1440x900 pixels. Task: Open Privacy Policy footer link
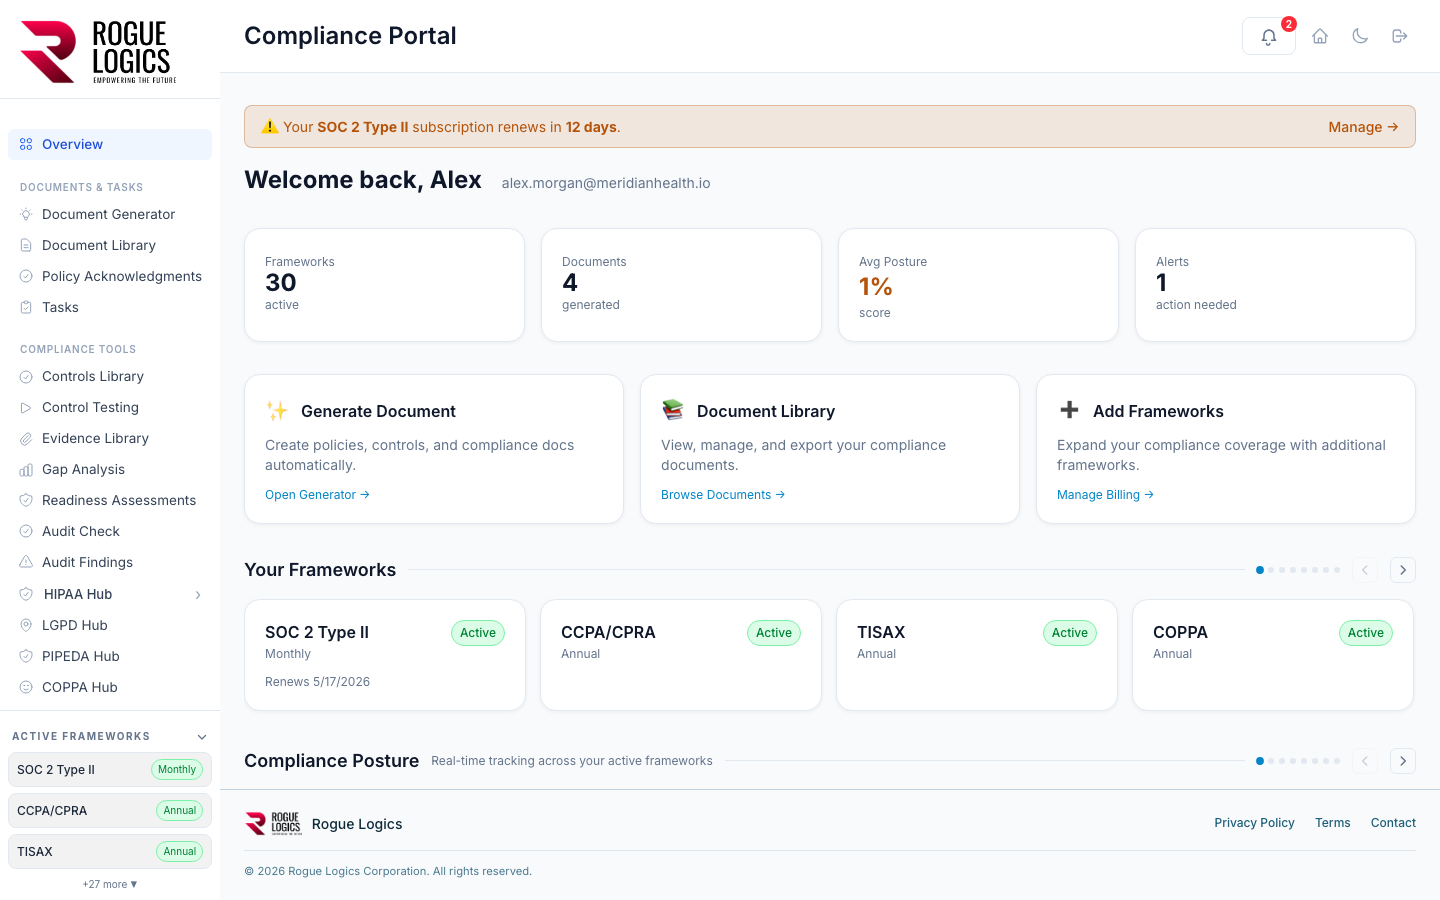point(1254,823)
